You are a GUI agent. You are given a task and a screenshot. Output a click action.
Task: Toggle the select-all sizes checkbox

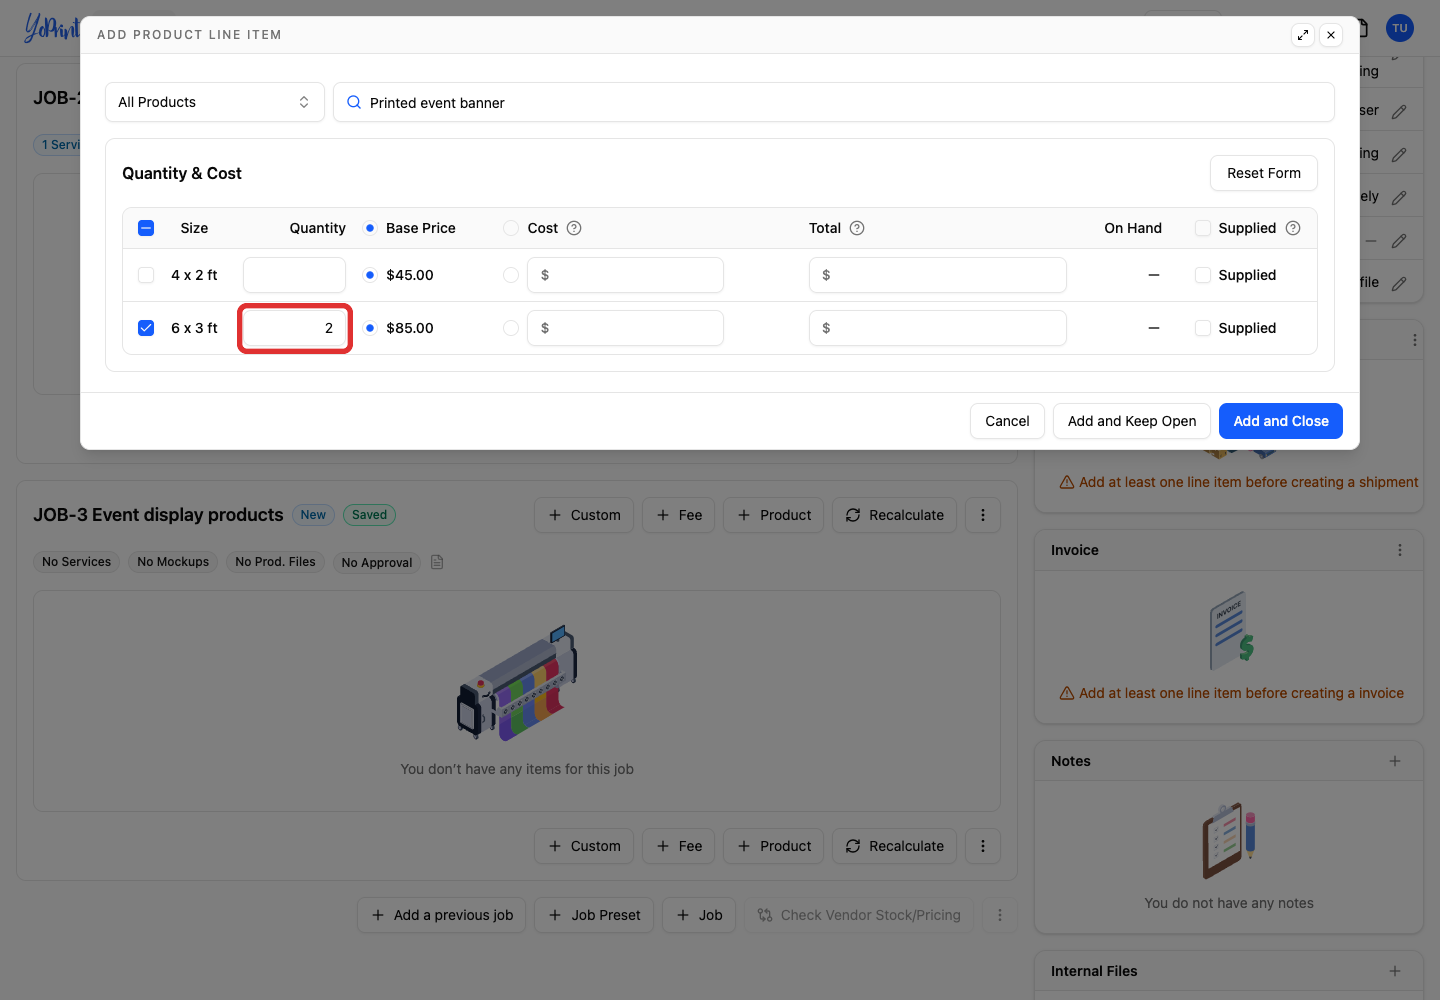146,228
